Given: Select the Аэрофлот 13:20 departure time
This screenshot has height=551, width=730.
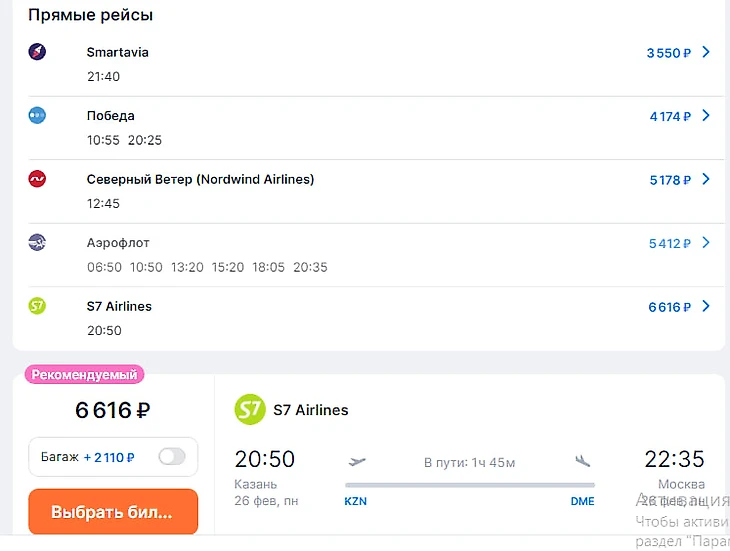Looking at the screenshot, I should [x=187, y=267].
